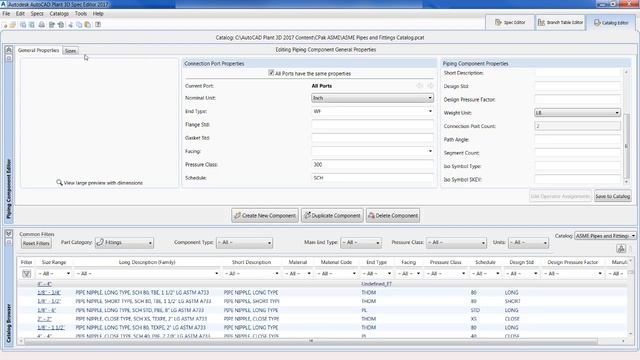
Task: Click the Schedule input field in port properties
Action: 372,178
